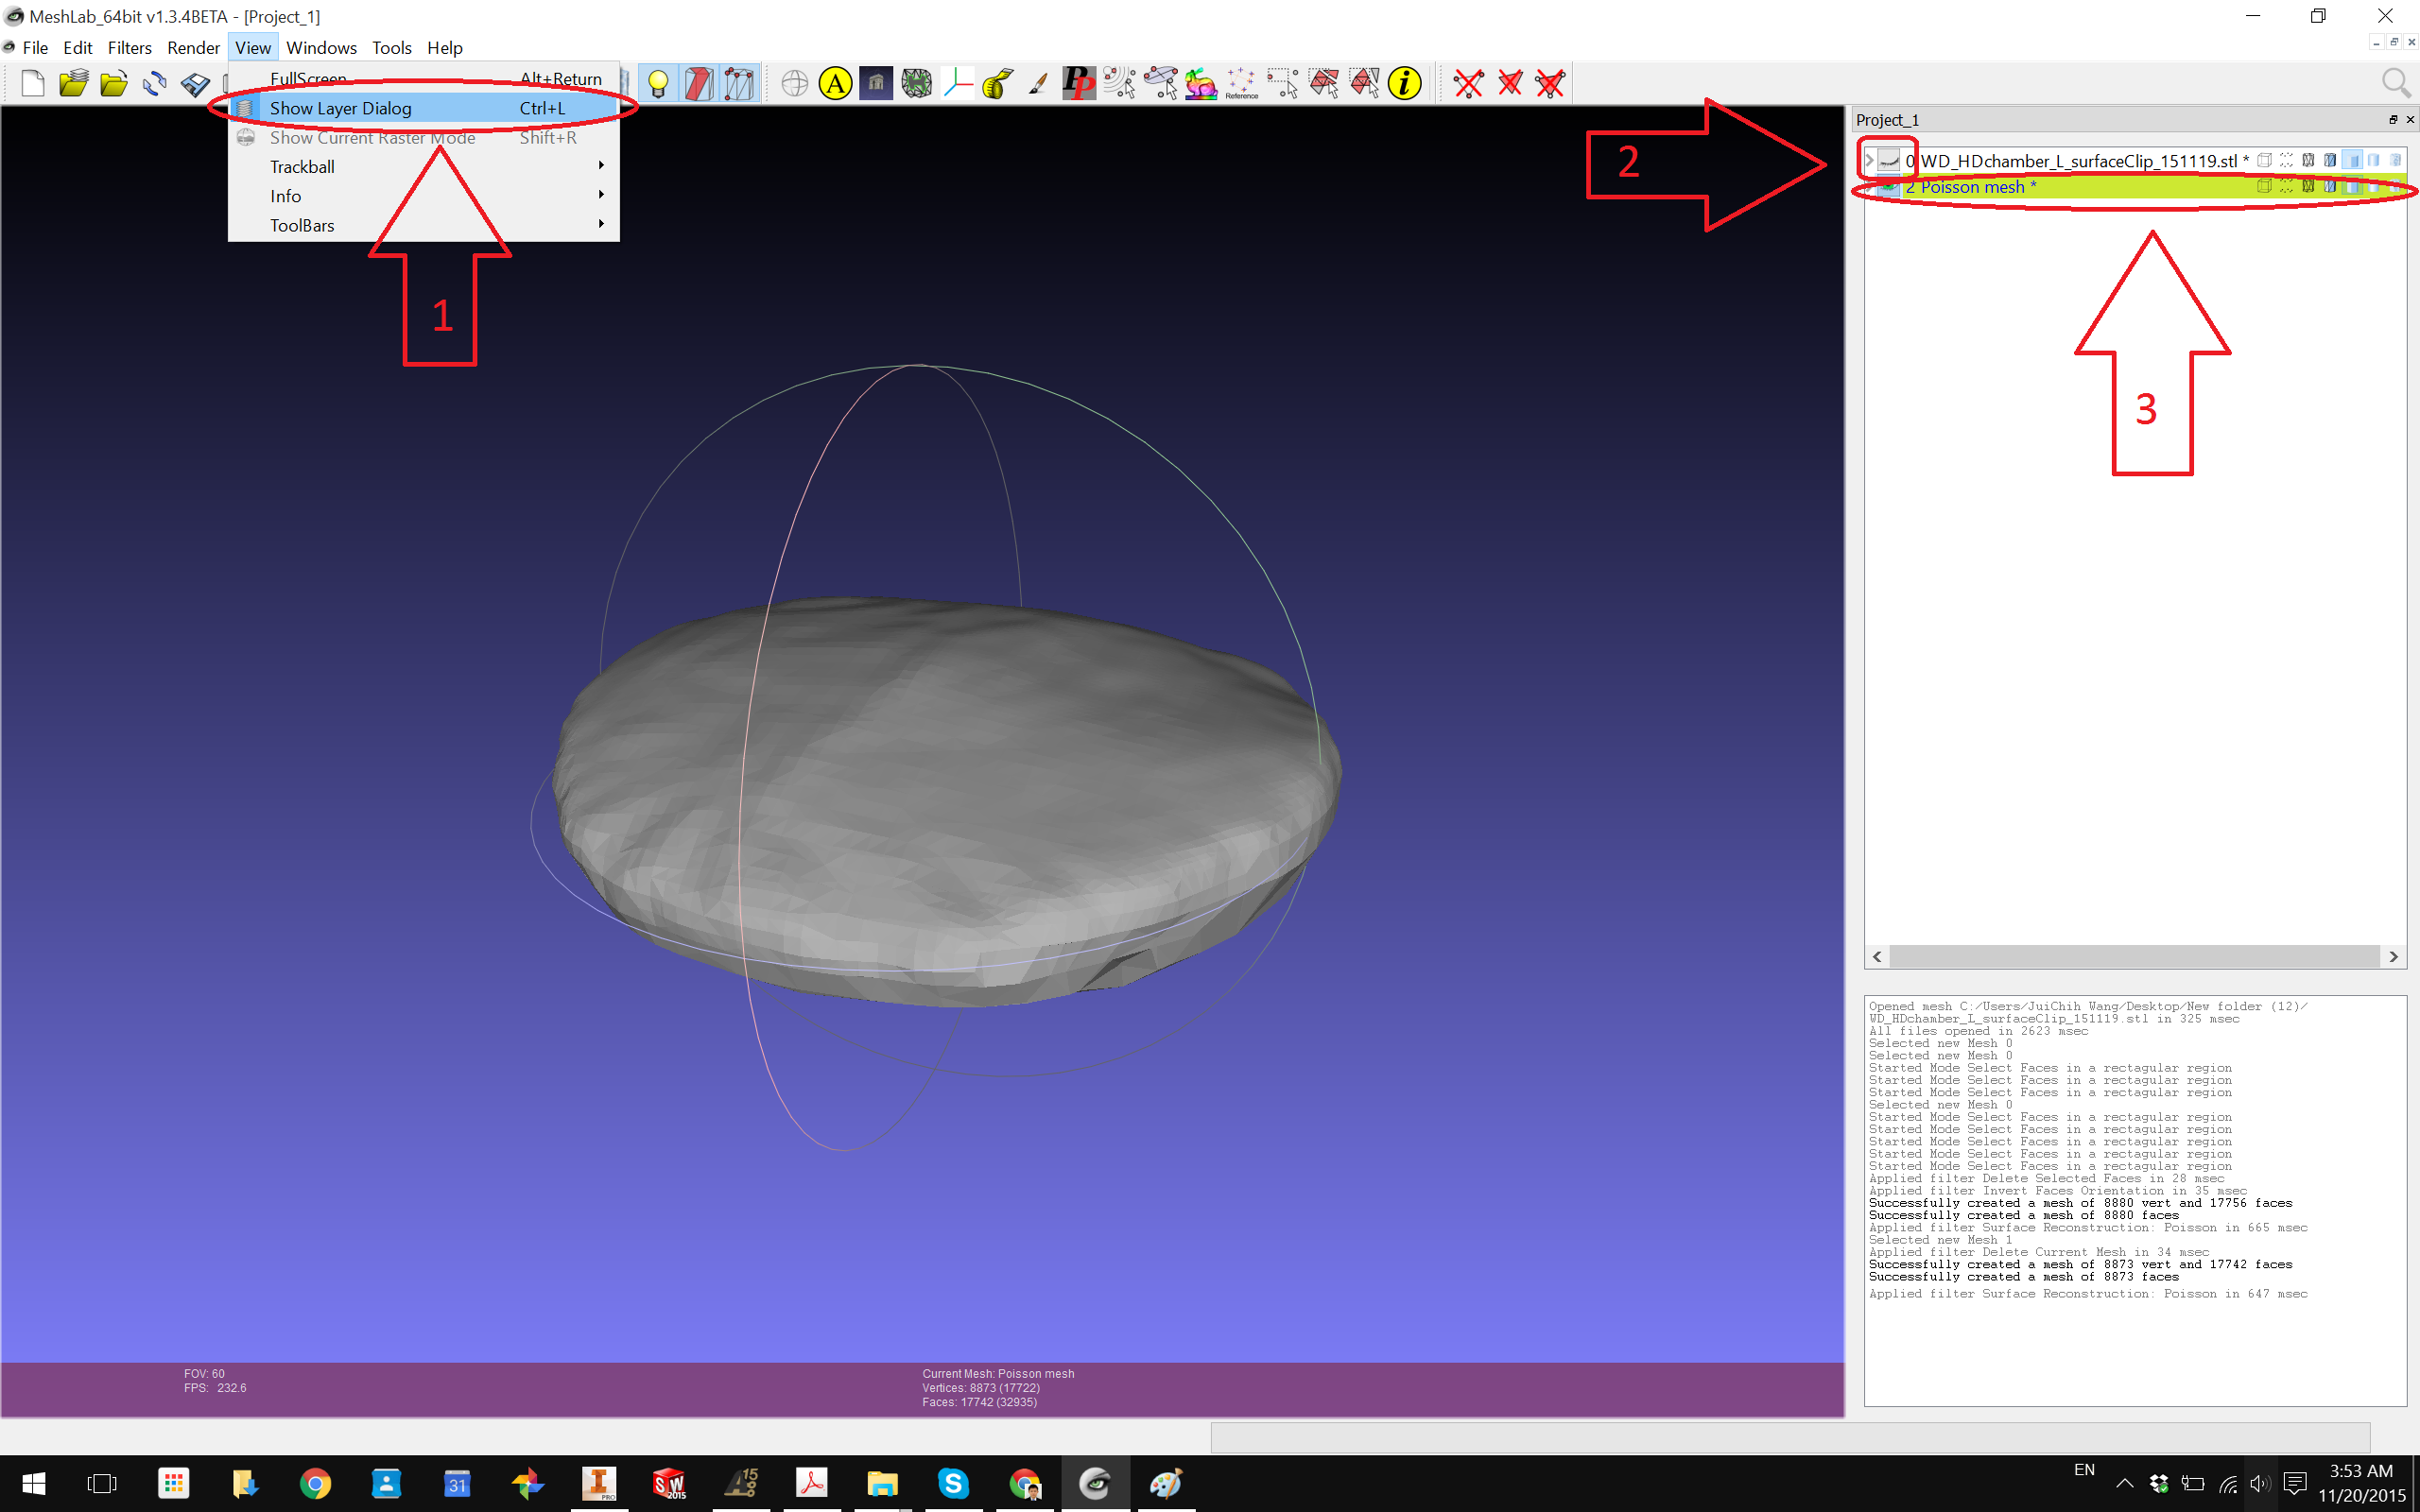Click Delete Selected Vertices red X icon

click(x=1468, y=84)
